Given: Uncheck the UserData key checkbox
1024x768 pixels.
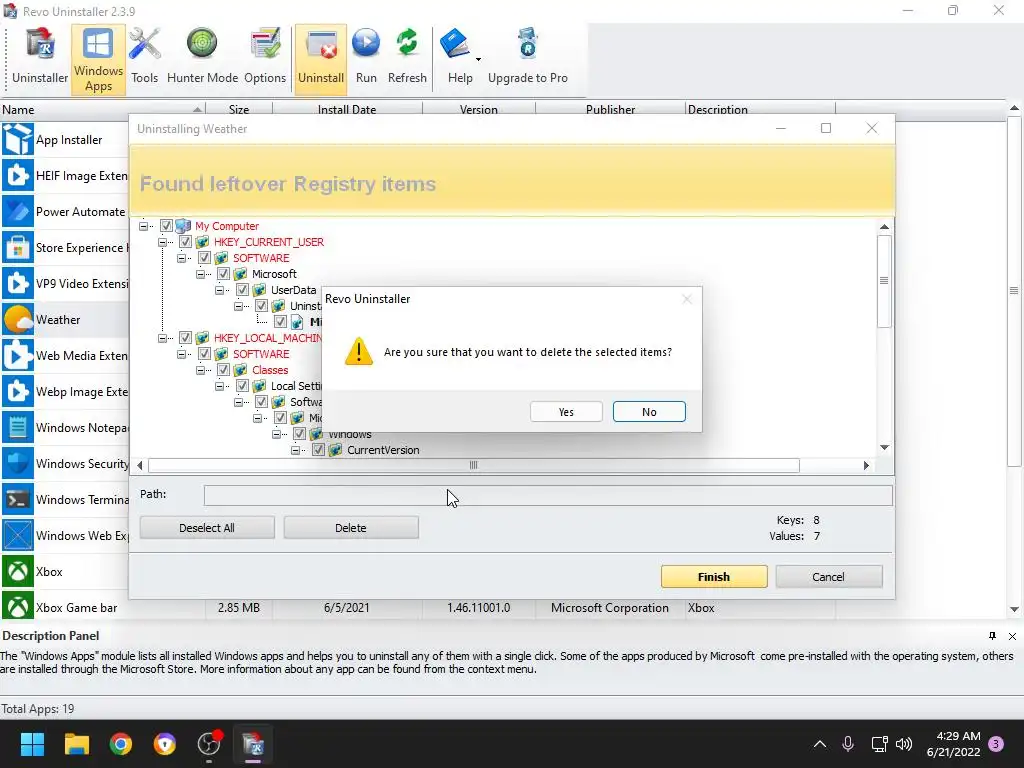Looking at the screenshot, I should [x=242, y=289].
